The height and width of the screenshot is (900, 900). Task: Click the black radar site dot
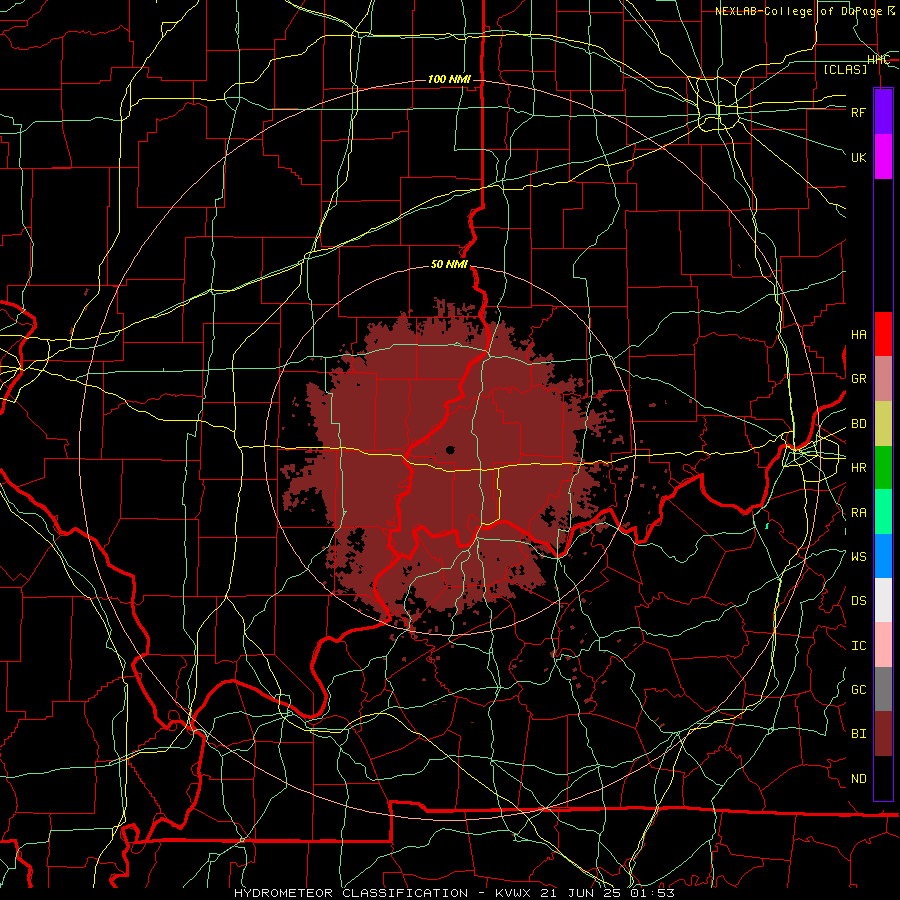tap(450, 449)
